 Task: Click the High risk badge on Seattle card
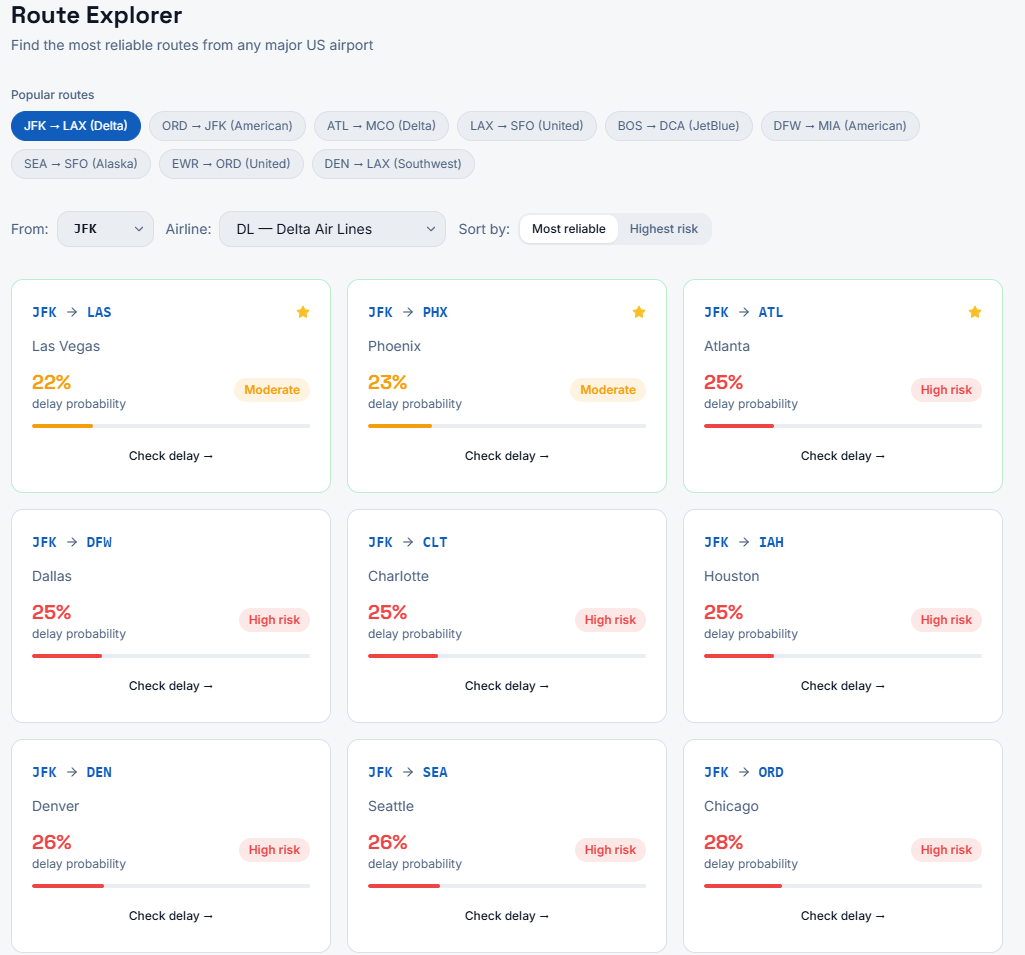pyautogui.click(x=610, y=850)
